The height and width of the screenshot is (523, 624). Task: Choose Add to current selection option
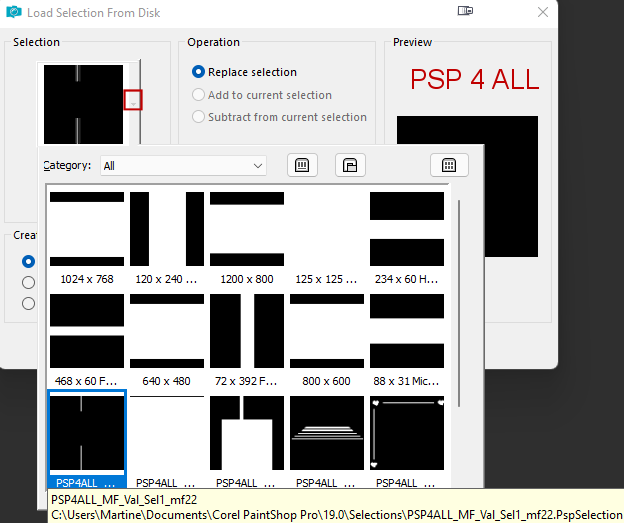point(198,95)
